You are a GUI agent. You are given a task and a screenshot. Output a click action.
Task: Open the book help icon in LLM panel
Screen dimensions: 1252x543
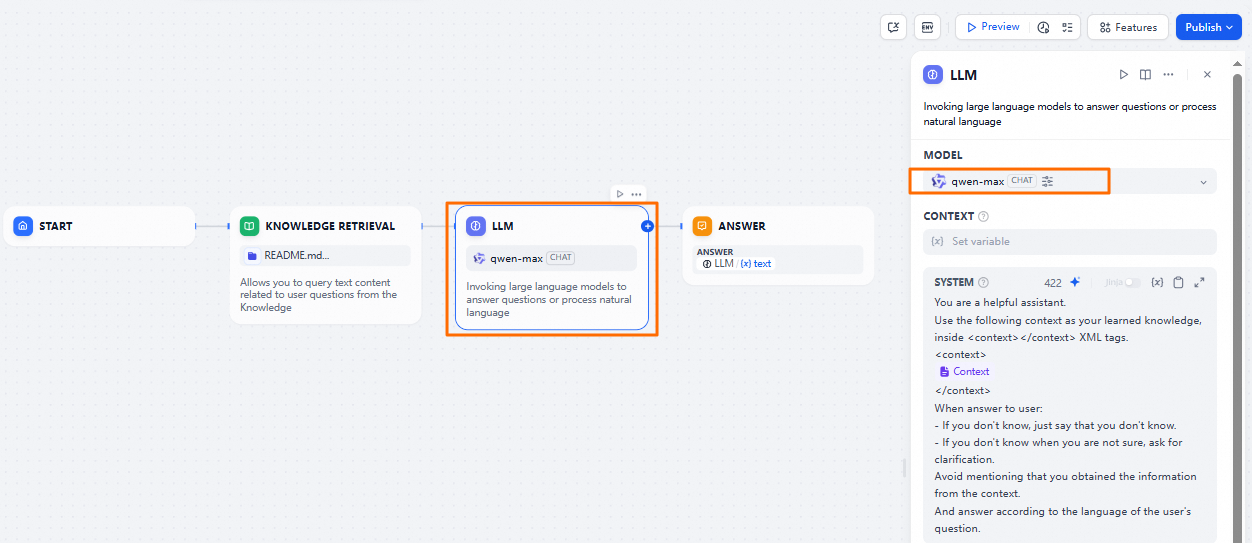point(1145,75)
